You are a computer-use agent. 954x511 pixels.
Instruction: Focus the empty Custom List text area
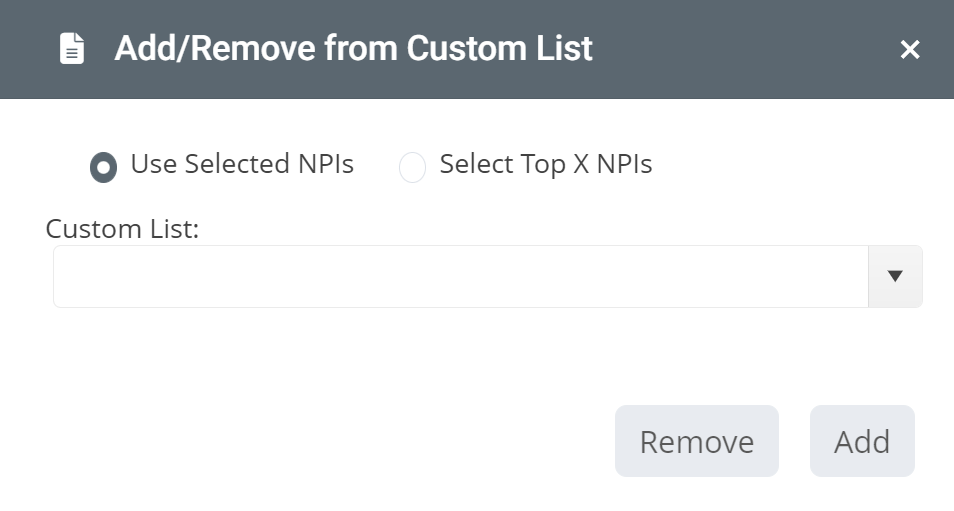pos(461,276)
